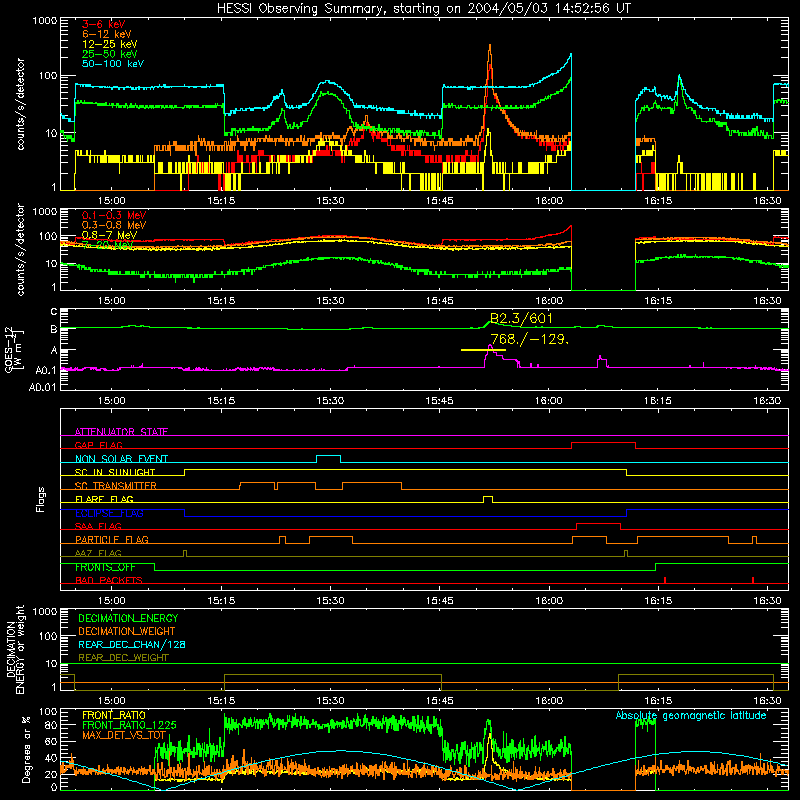Select the 6-12 keV legend label

click(106, 34)
